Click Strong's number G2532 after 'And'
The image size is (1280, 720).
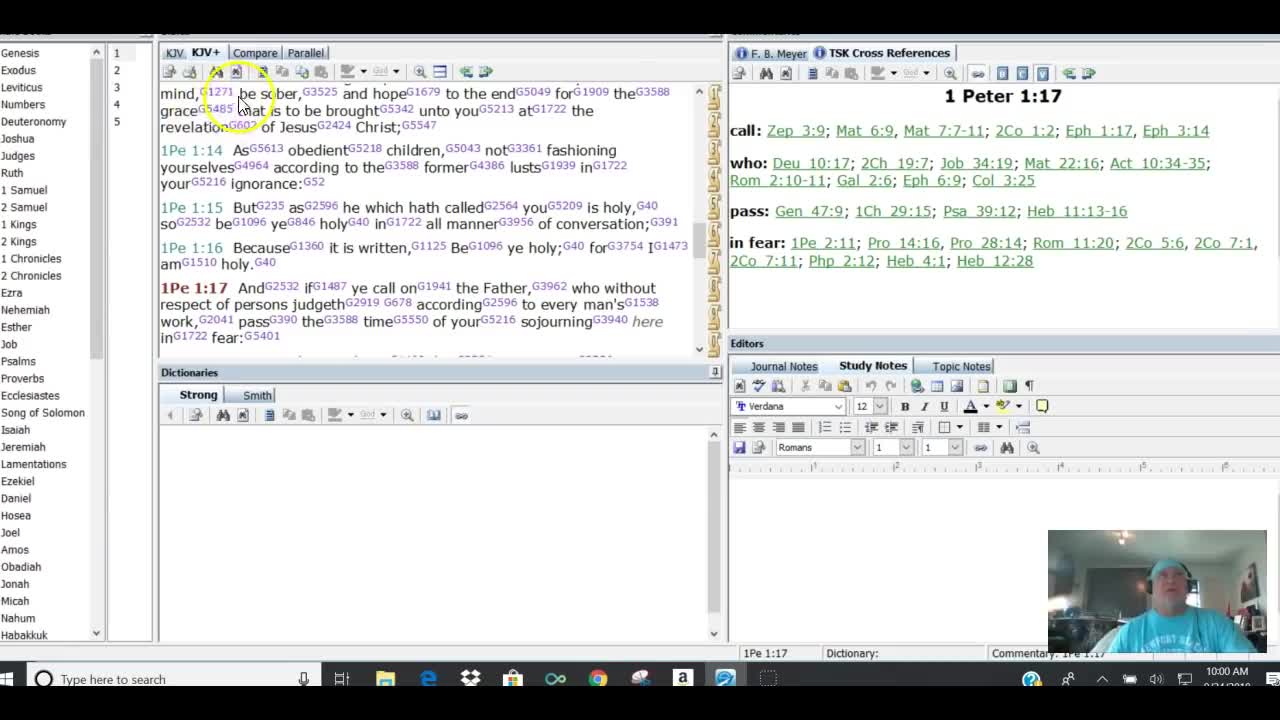pyautogui.click(x=283, y=286)
